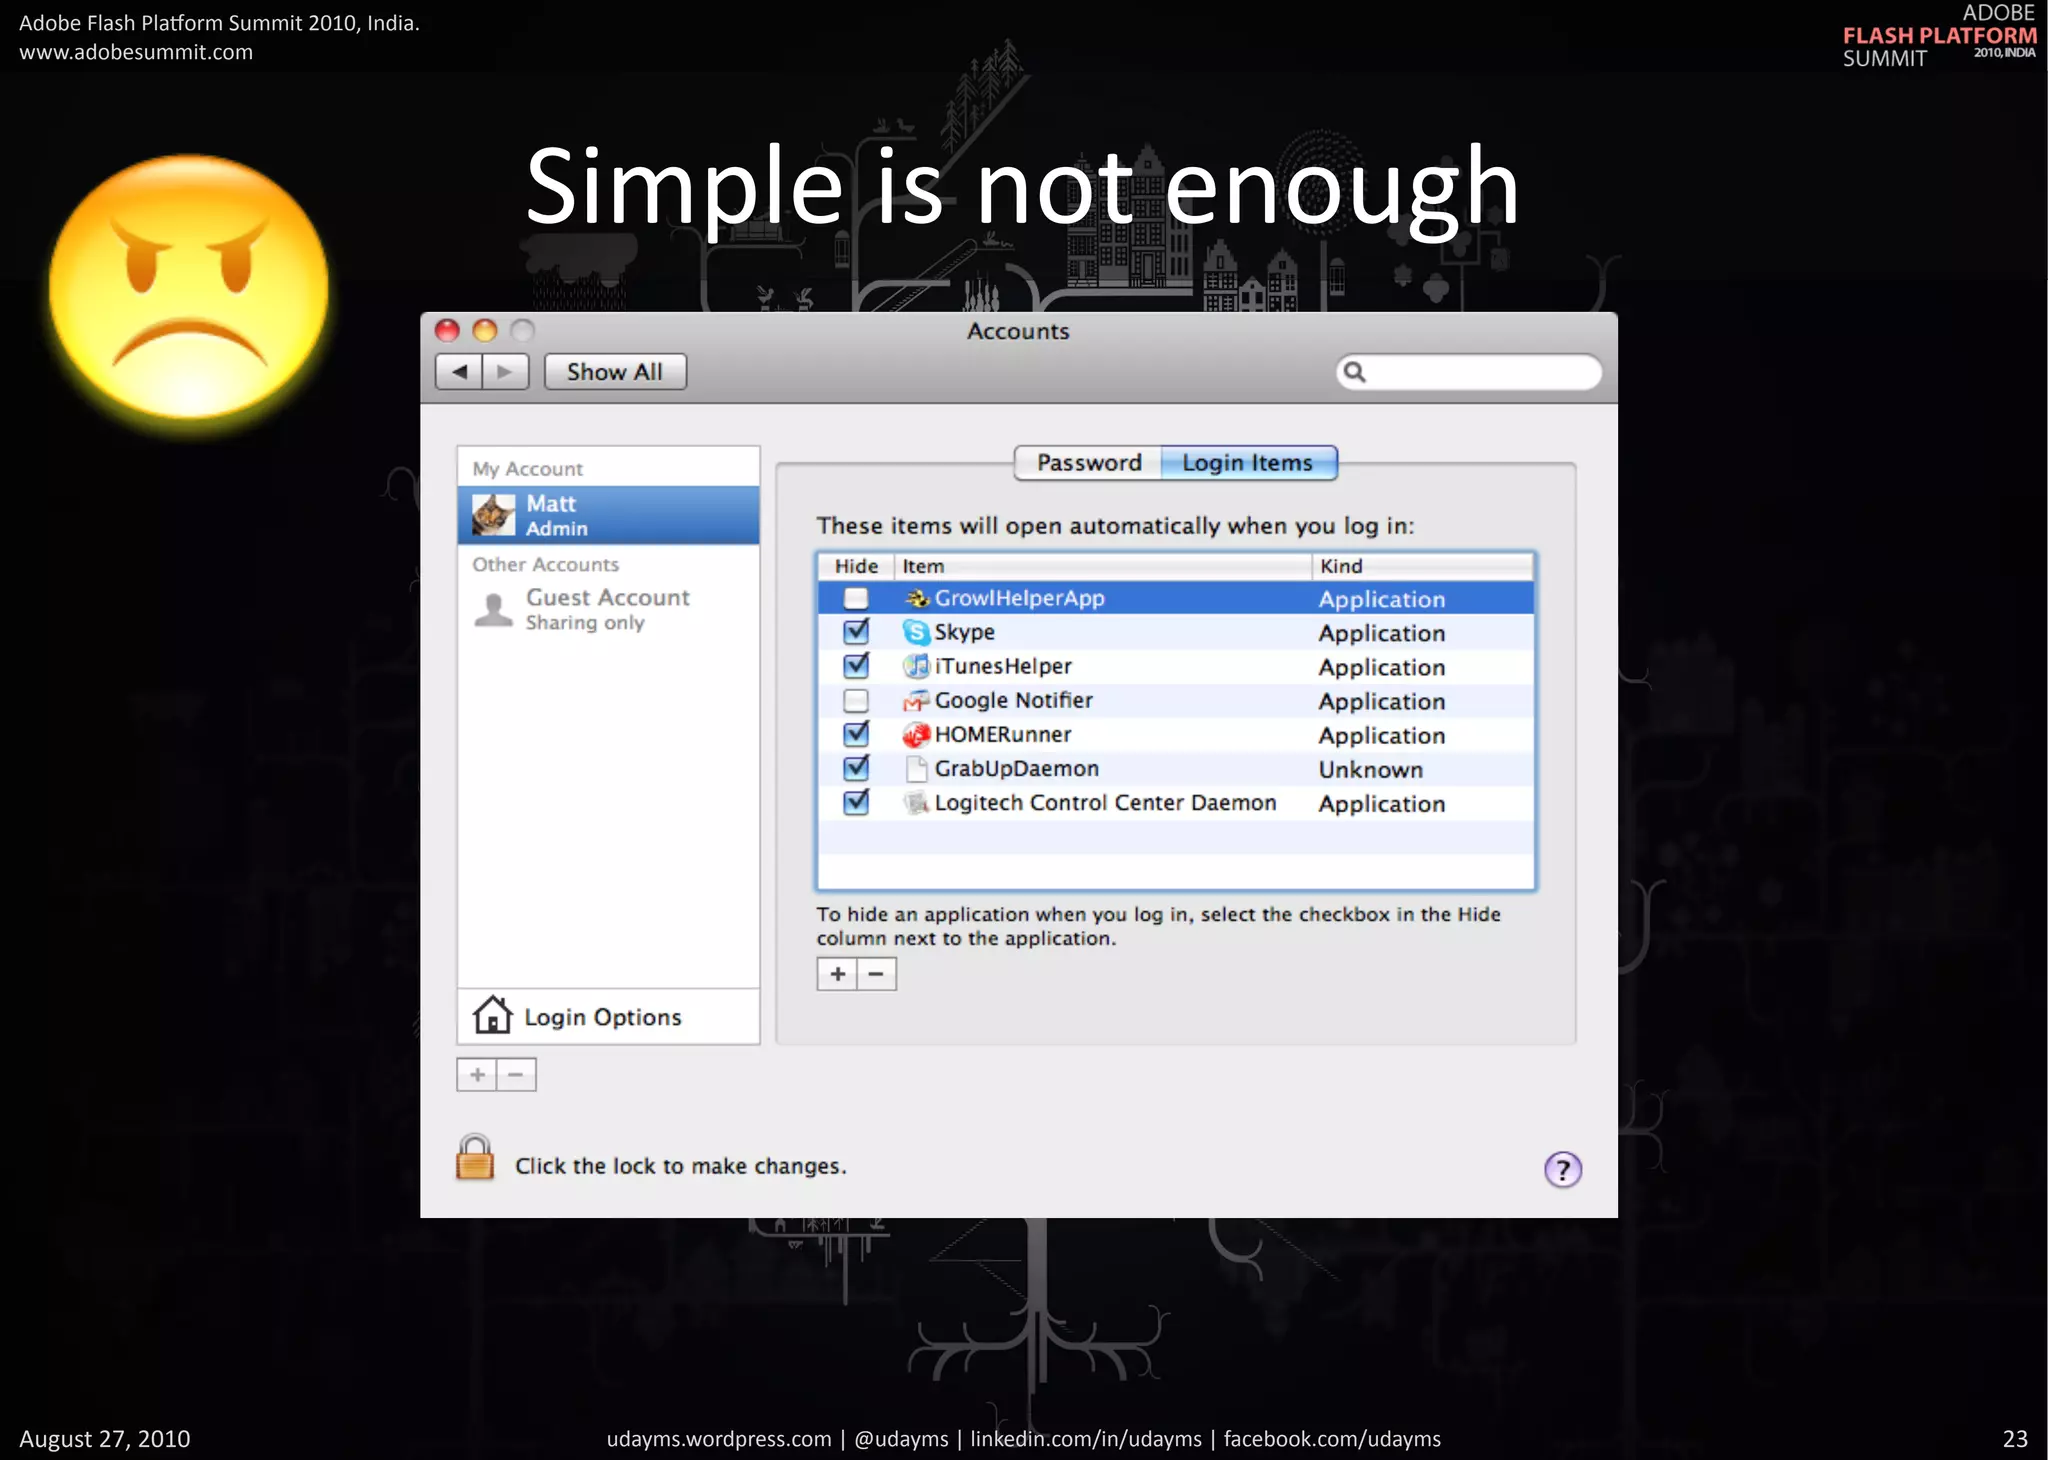This screenshot has width=2048, height=1460.
Task: Open help with the question mark button
Action: (x=1562, y=1169)
